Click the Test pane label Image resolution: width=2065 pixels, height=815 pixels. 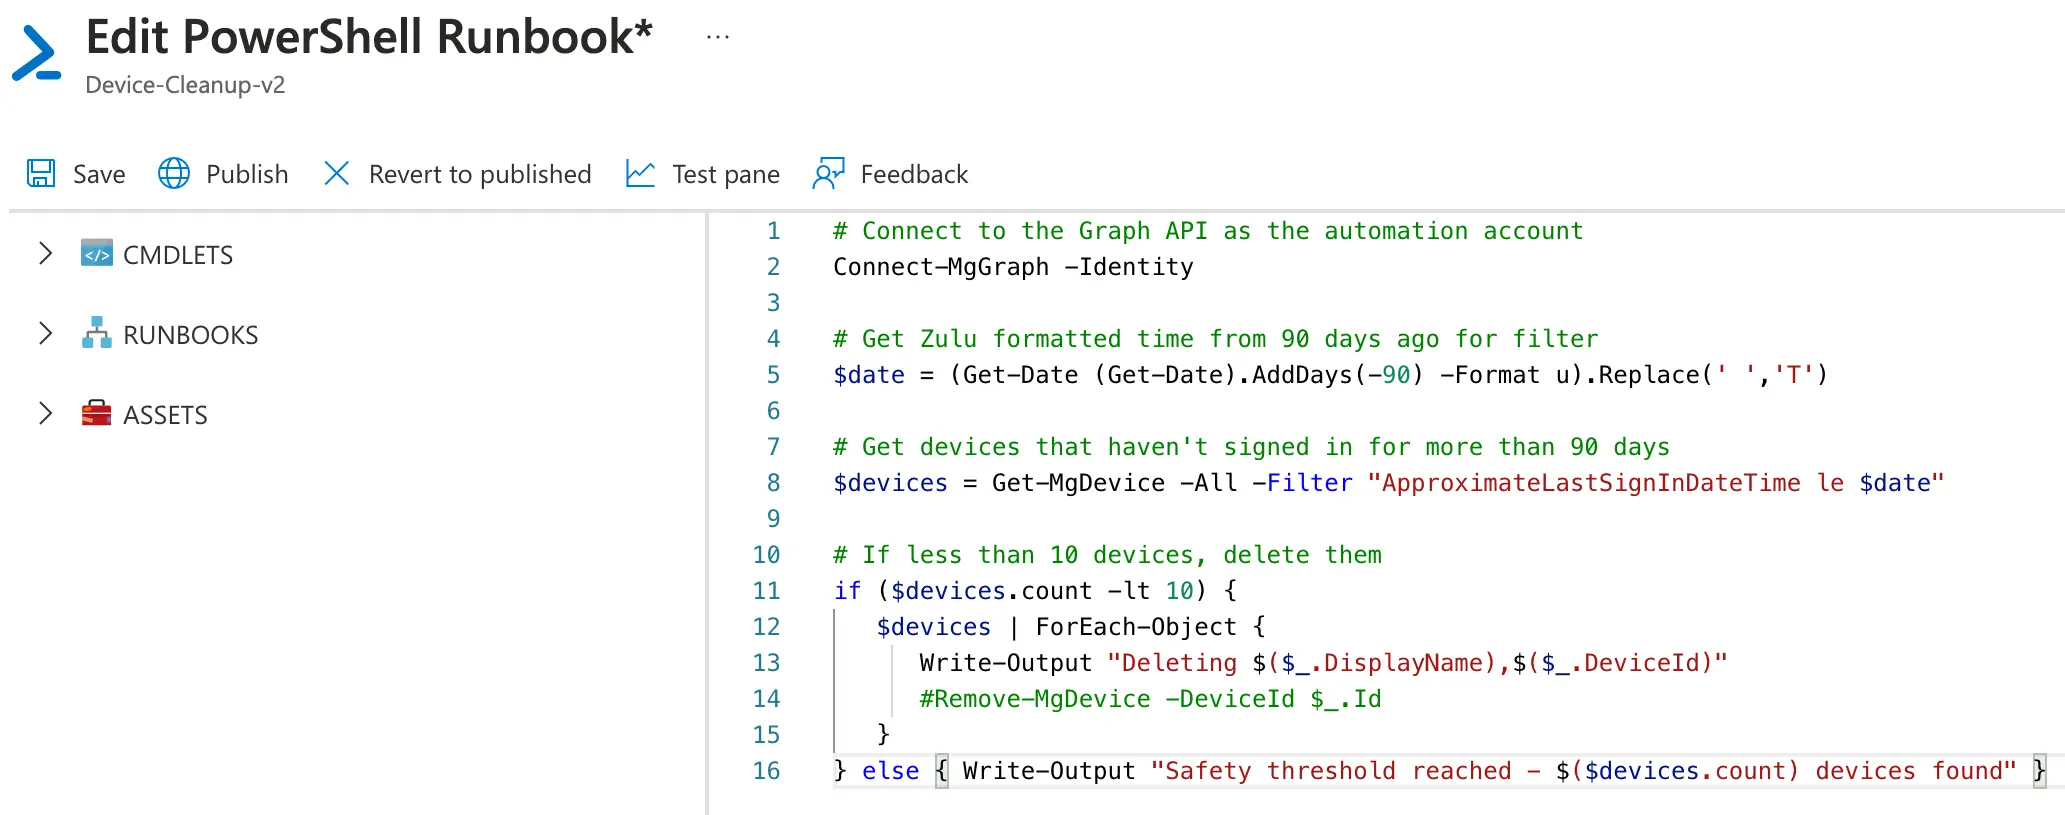(726, 174)
